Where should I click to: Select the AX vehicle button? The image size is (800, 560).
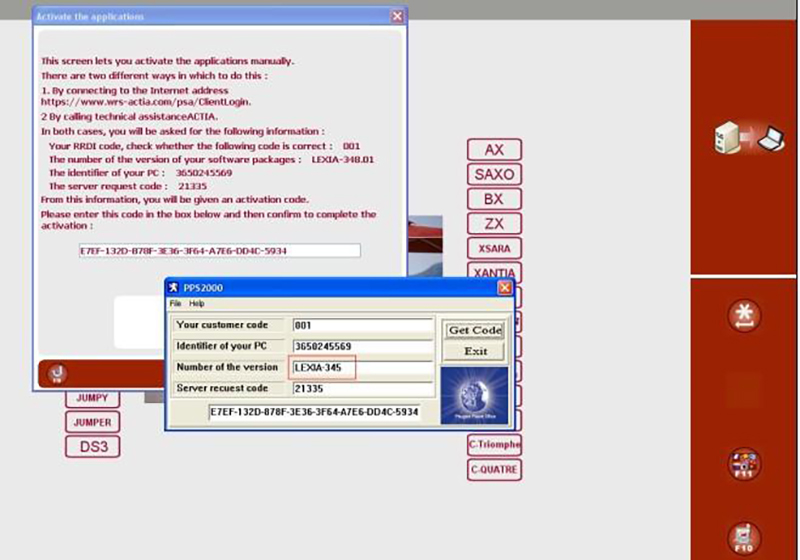494,150
